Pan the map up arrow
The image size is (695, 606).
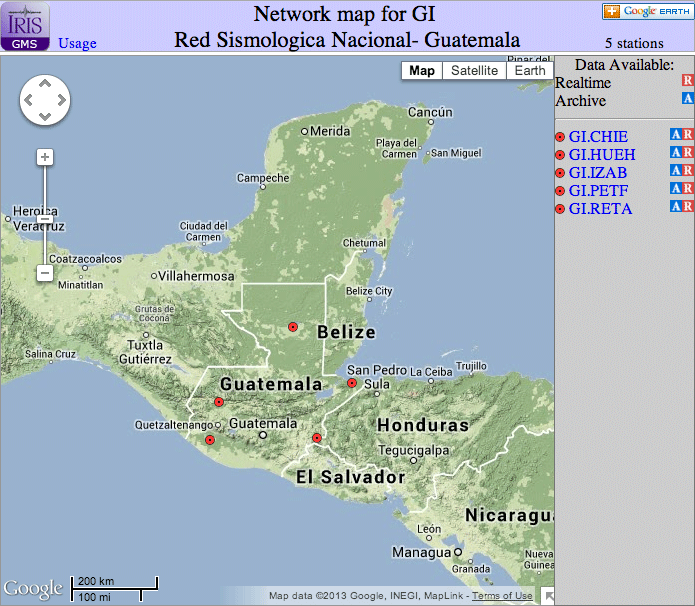tap(45, 83)
